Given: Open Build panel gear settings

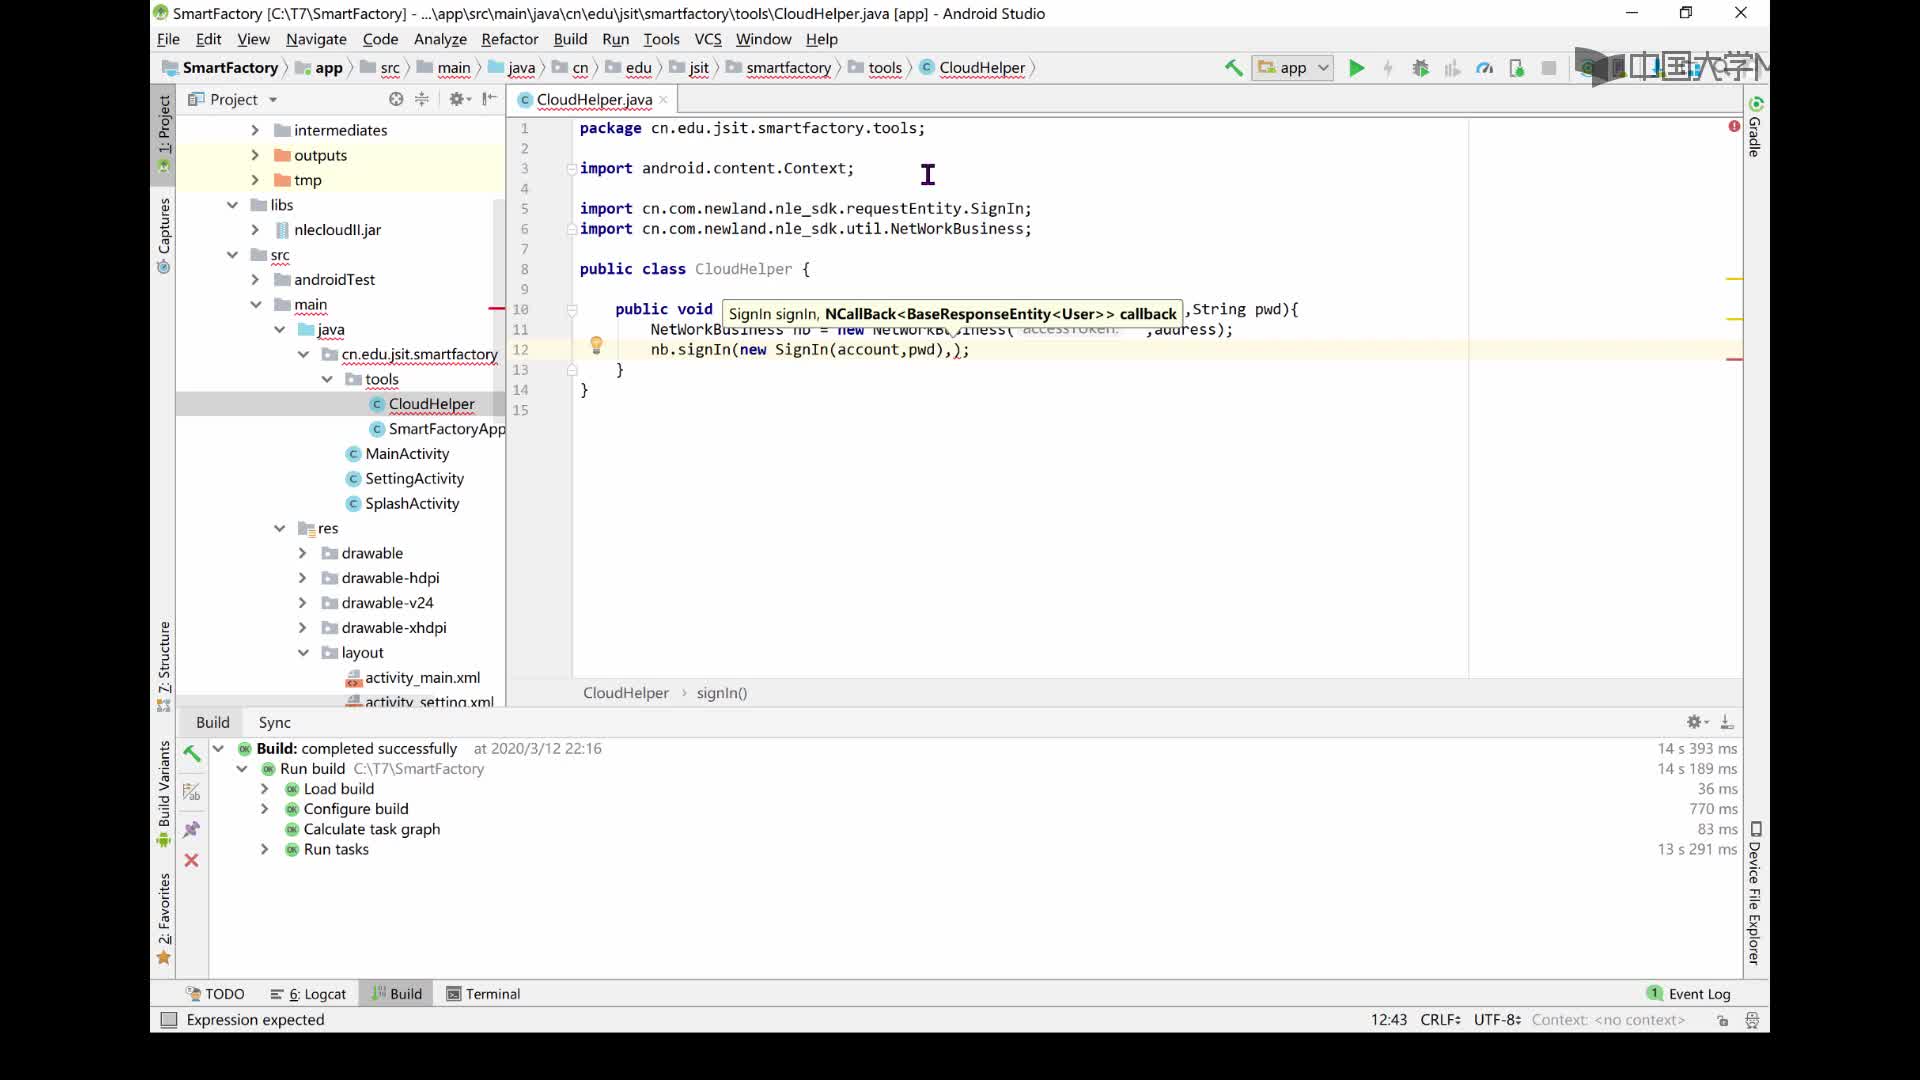Looking at the screenshot, I should point(1697,722).
